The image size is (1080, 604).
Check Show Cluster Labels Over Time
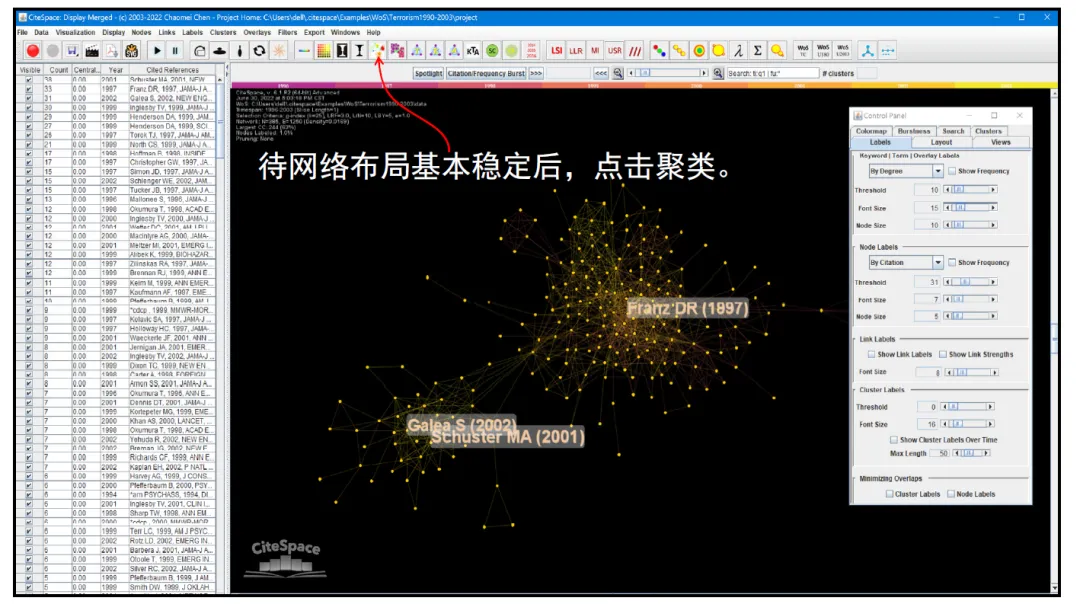[894, 439]
